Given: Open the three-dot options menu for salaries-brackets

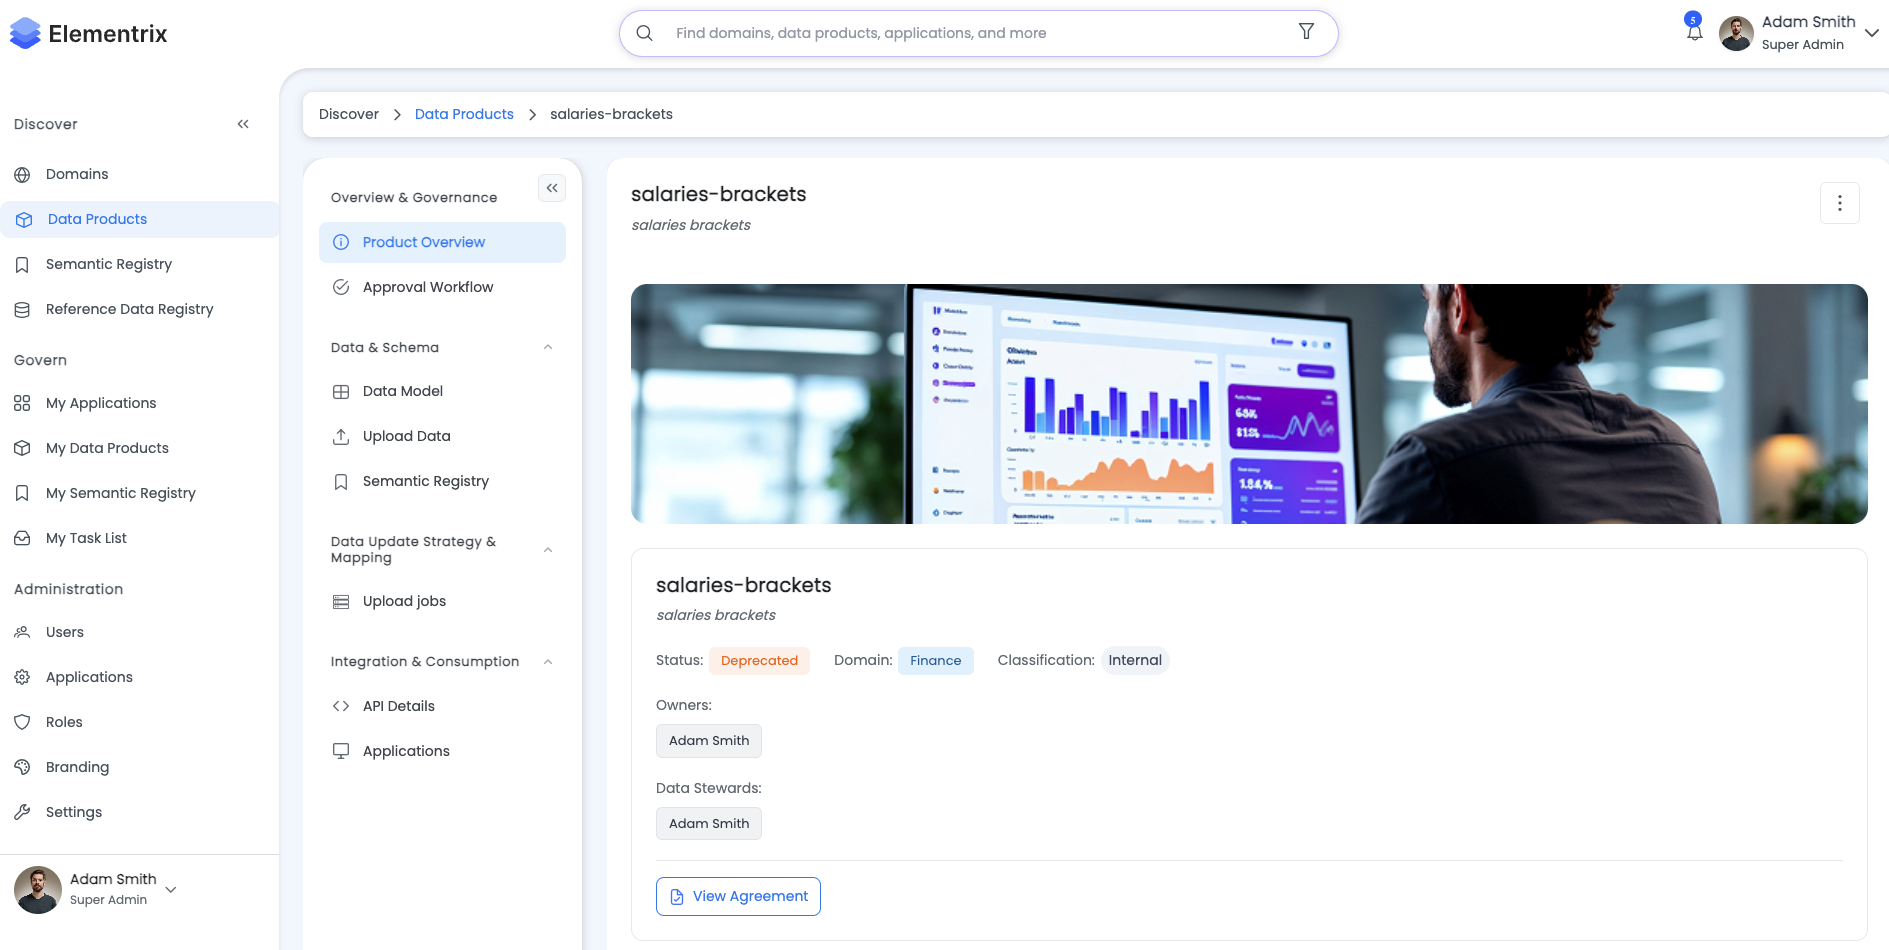Looking at the screenshot, I should 1839,203.
